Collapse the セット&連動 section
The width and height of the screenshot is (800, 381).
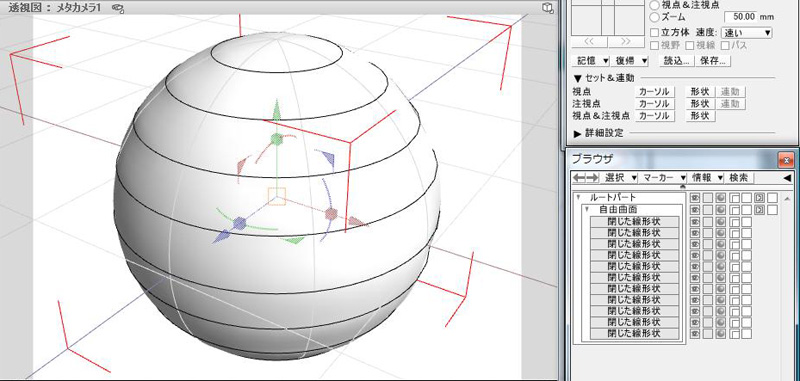(578, 79)
